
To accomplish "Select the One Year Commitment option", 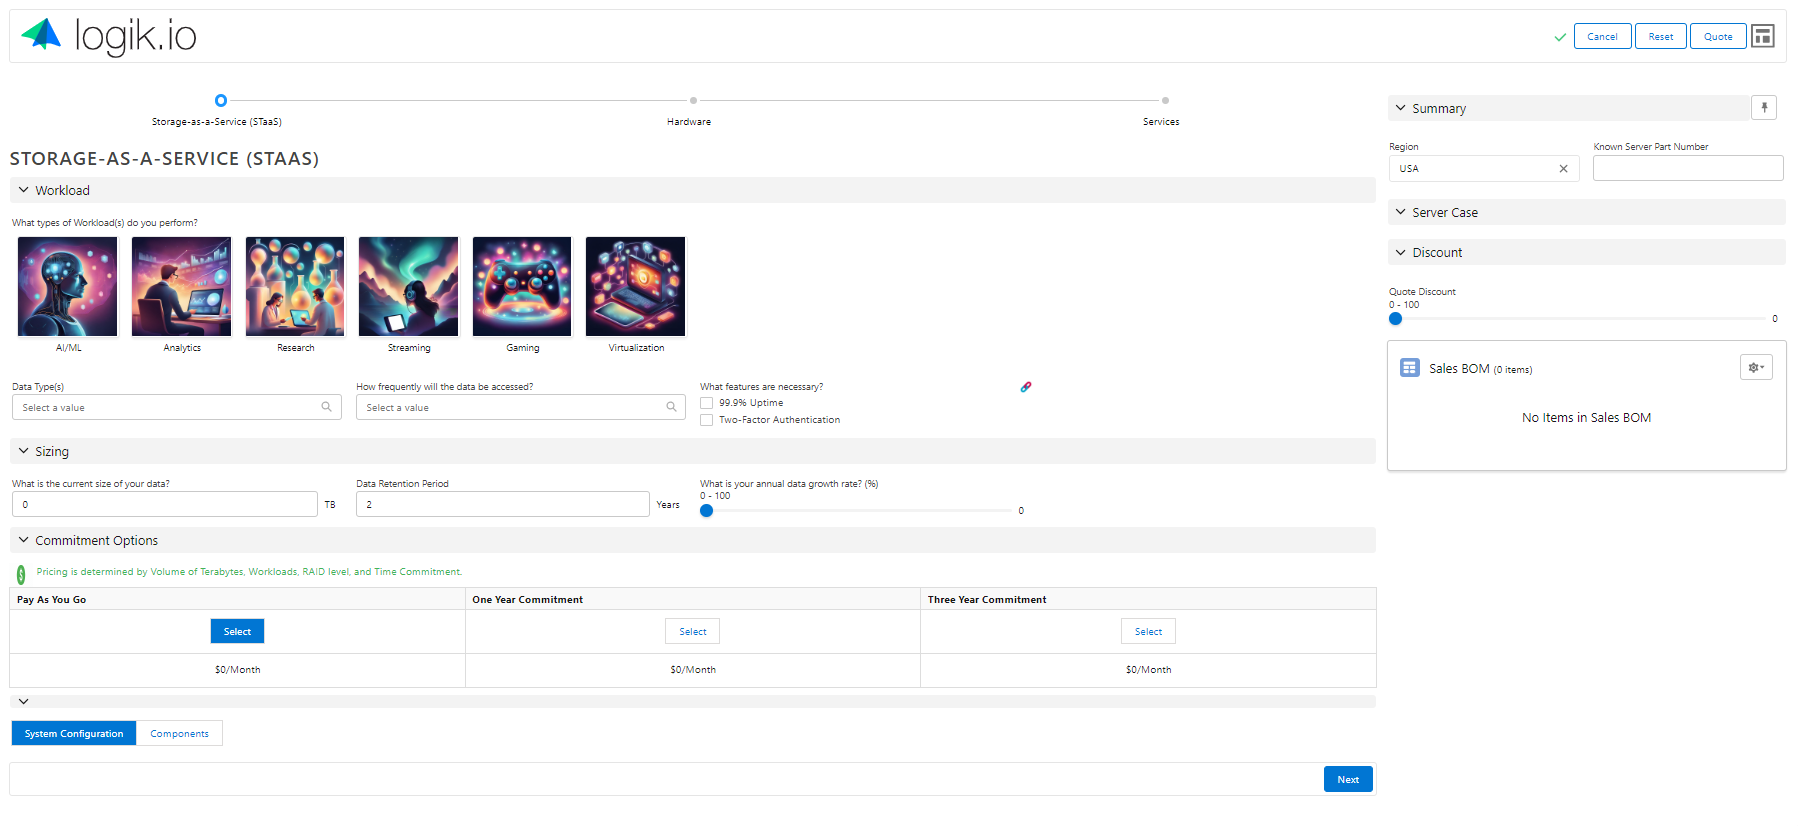I will [692, 632].
